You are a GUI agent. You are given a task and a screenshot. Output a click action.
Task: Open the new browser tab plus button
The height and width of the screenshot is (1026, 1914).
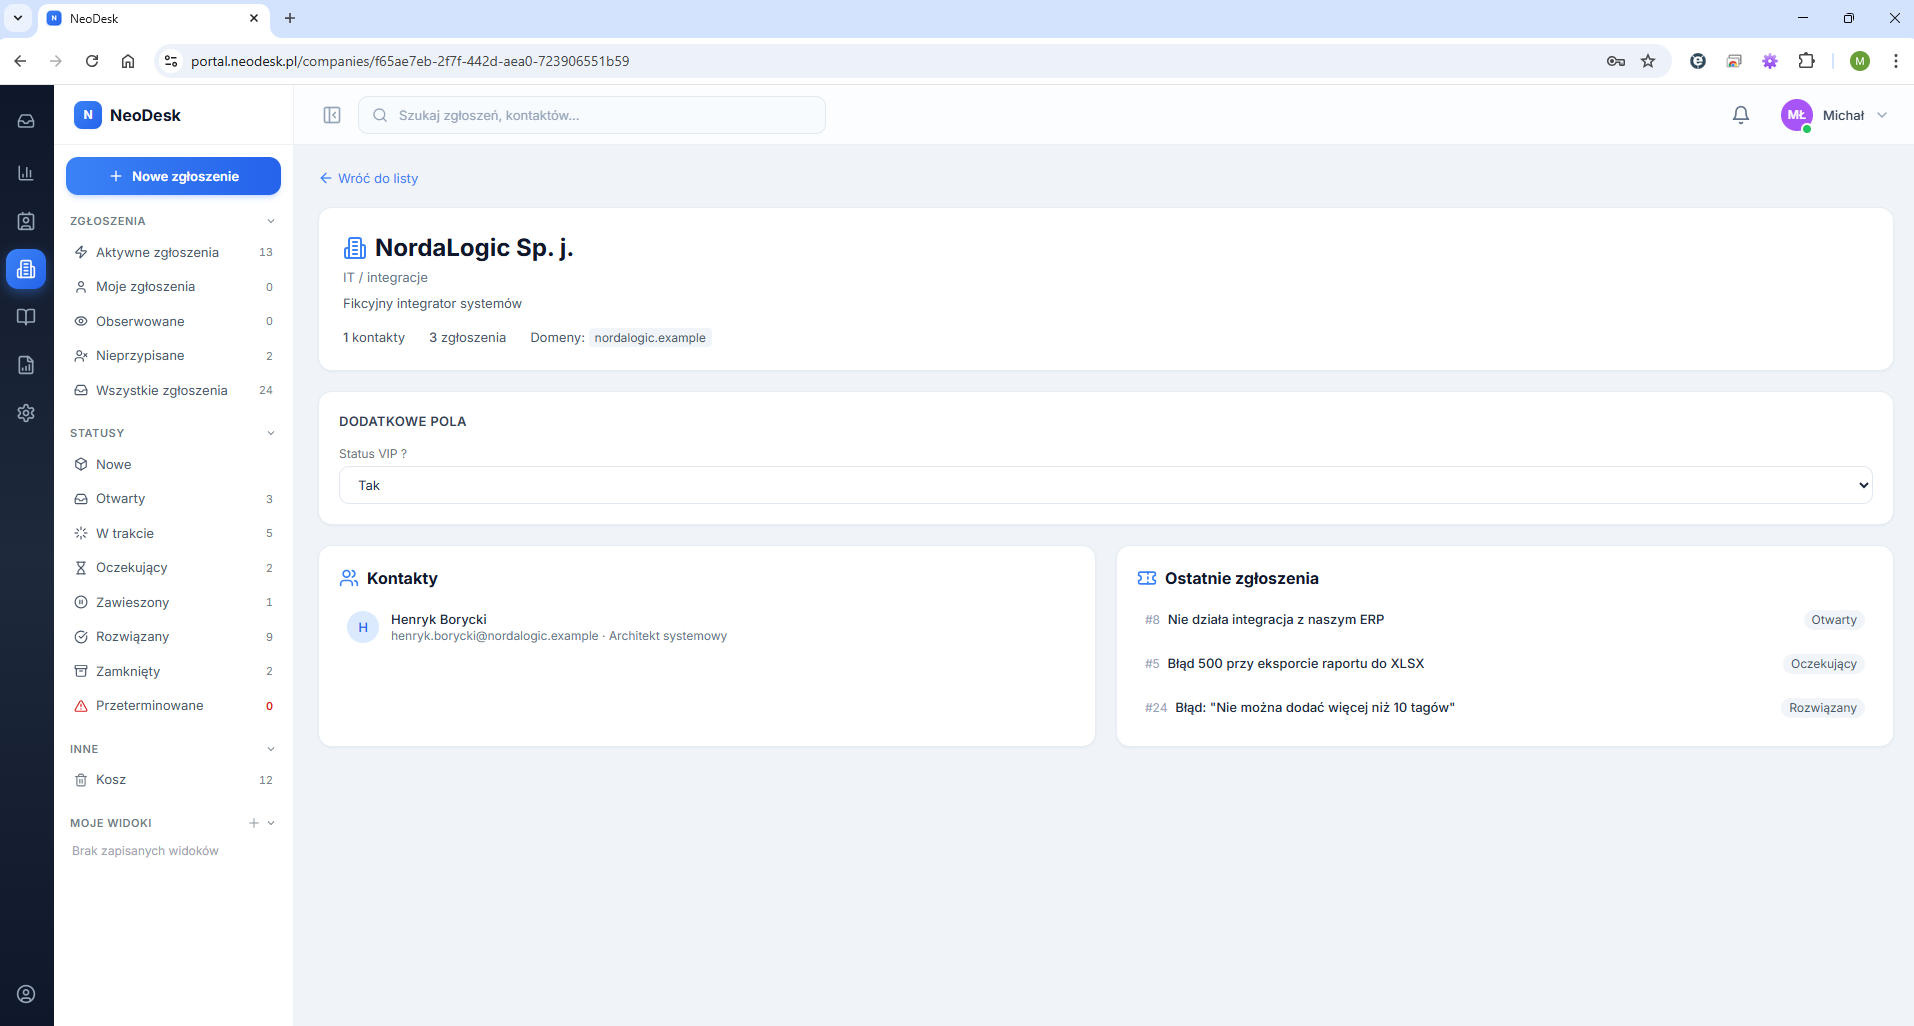pyautogui.click(x=290, y=18)
